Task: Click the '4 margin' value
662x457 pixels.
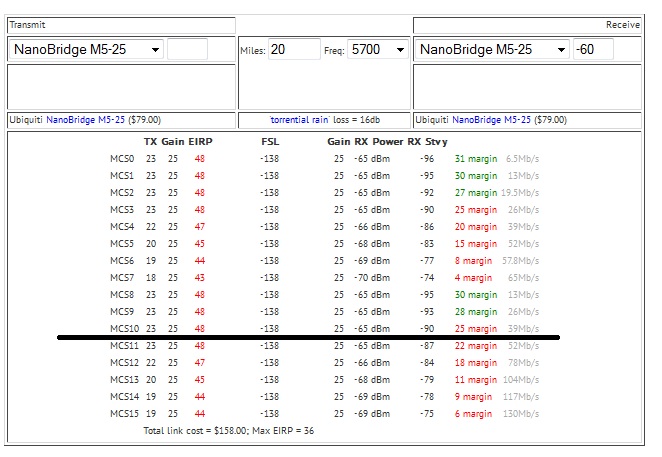Action: (x=473, y=278)
